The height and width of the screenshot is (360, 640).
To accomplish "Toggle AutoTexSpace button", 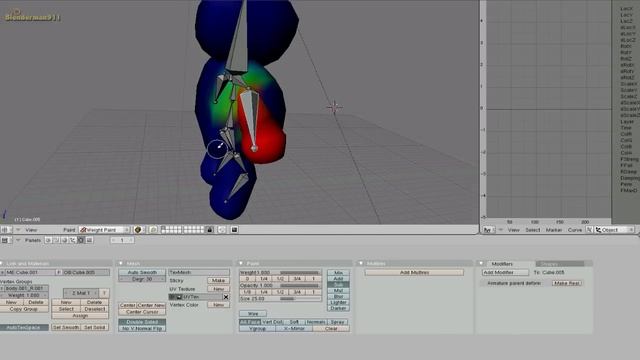I will tap(24, 327).
